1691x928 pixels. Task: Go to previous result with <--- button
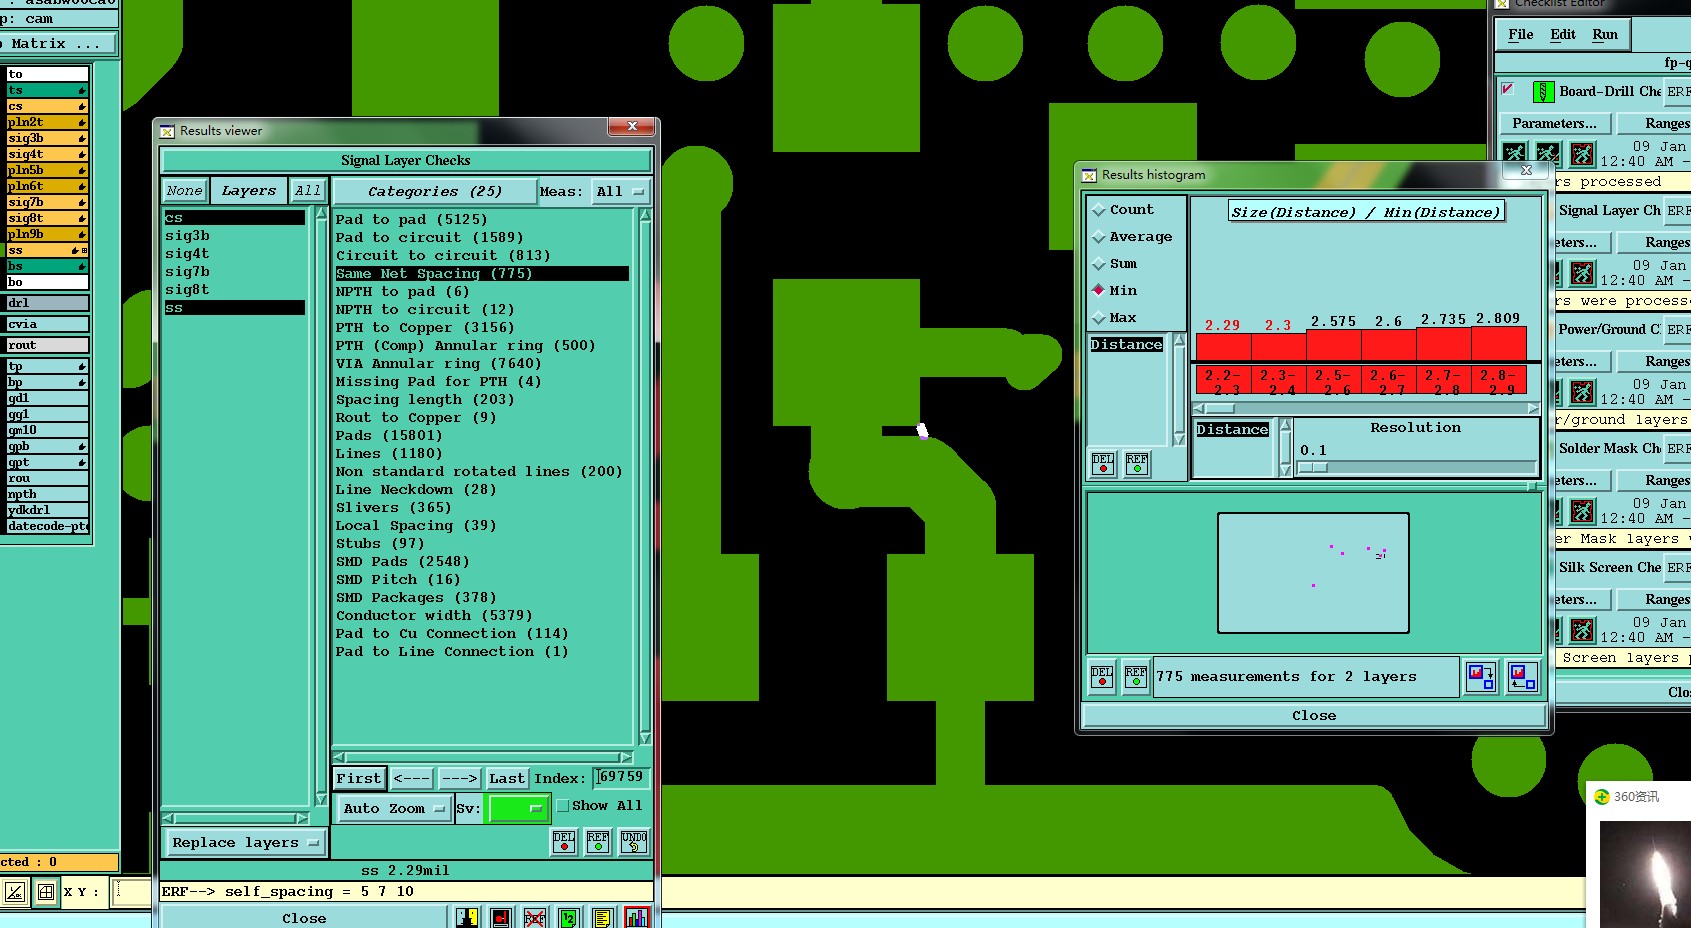(x=411, y=779)
